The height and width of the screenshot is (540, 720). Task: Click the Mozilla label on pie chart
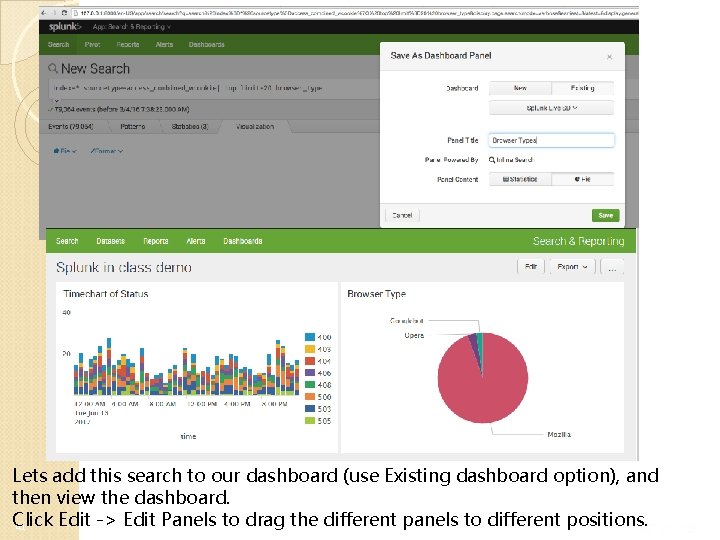click(559, 434)
